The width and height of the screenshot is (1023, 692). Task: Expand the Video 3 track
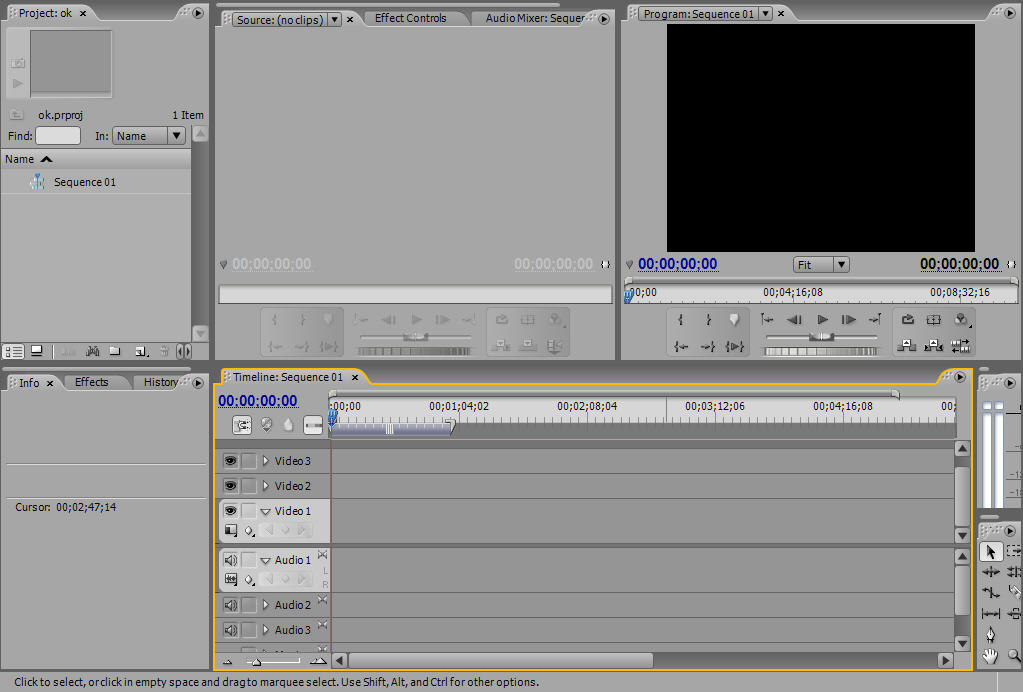266,461
